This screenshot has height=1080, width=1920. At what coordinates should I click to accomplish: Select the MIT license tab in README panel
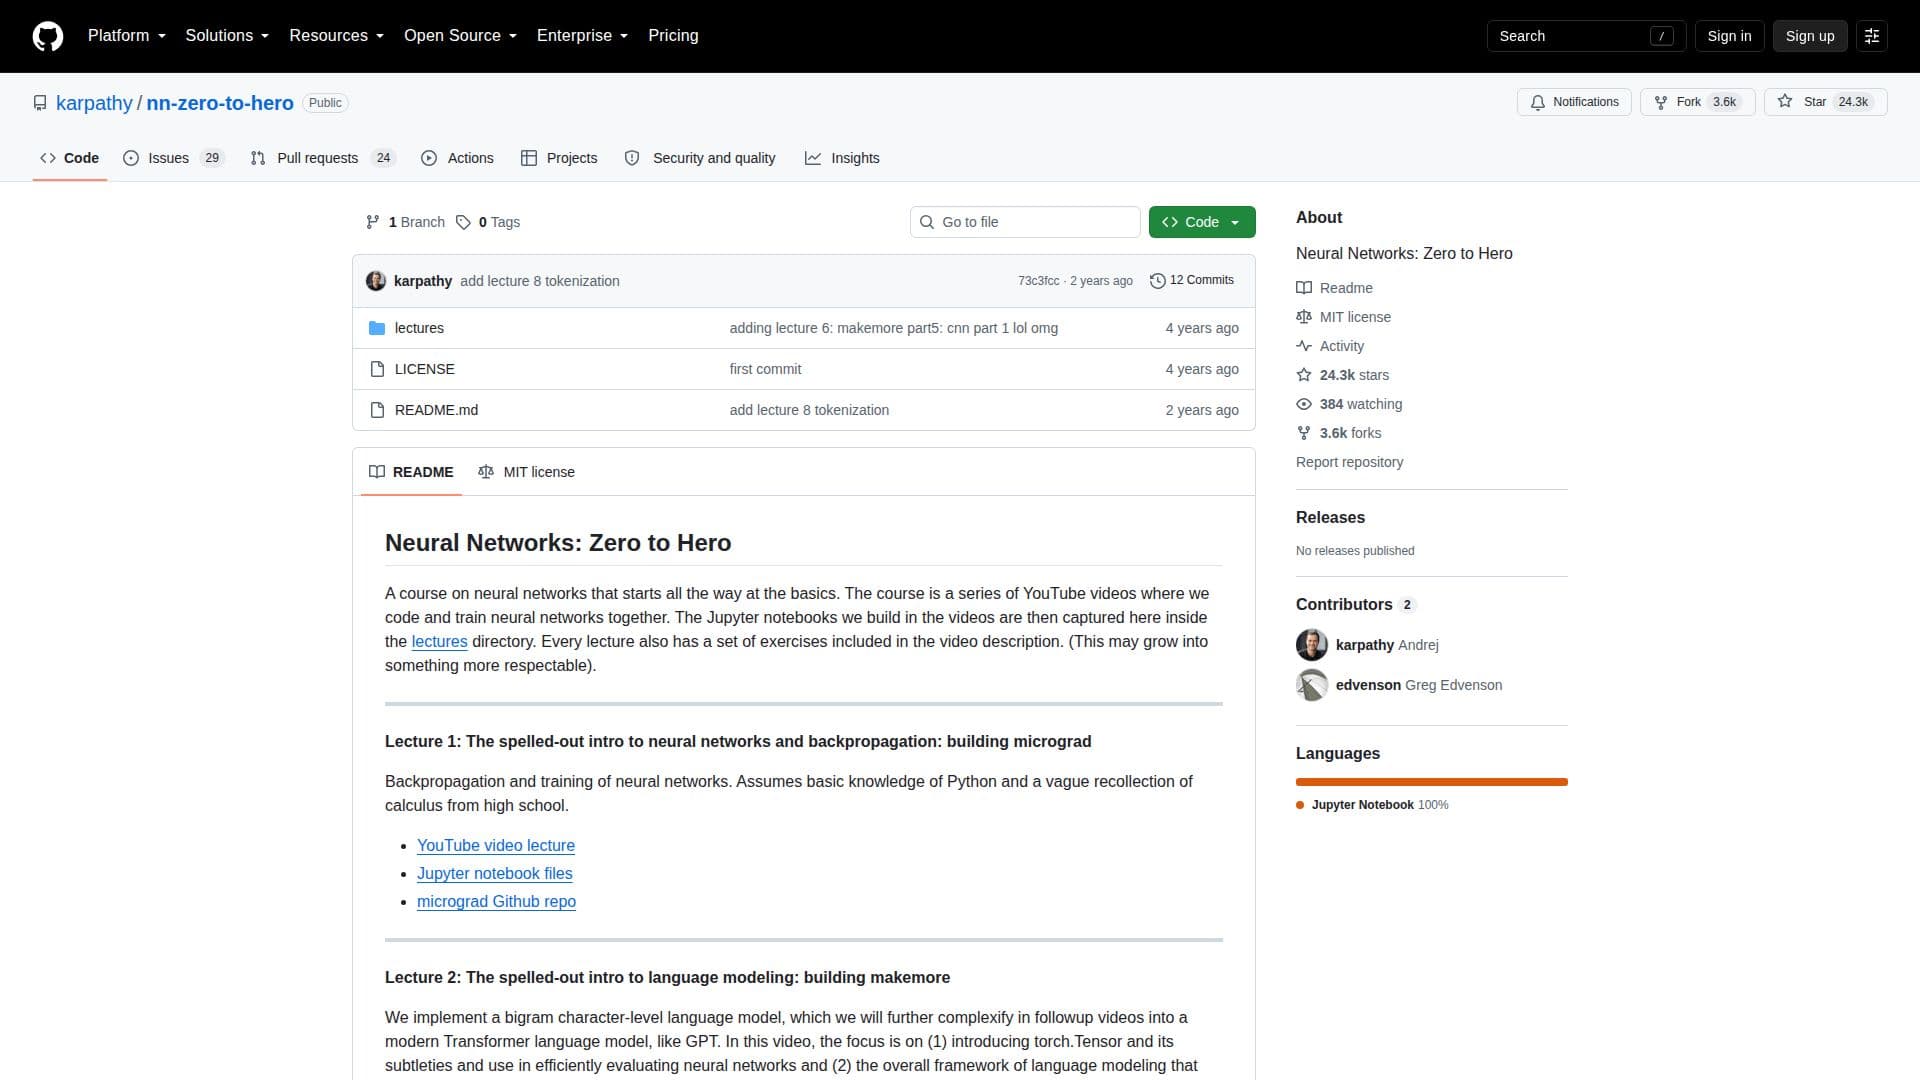point(526,472)
